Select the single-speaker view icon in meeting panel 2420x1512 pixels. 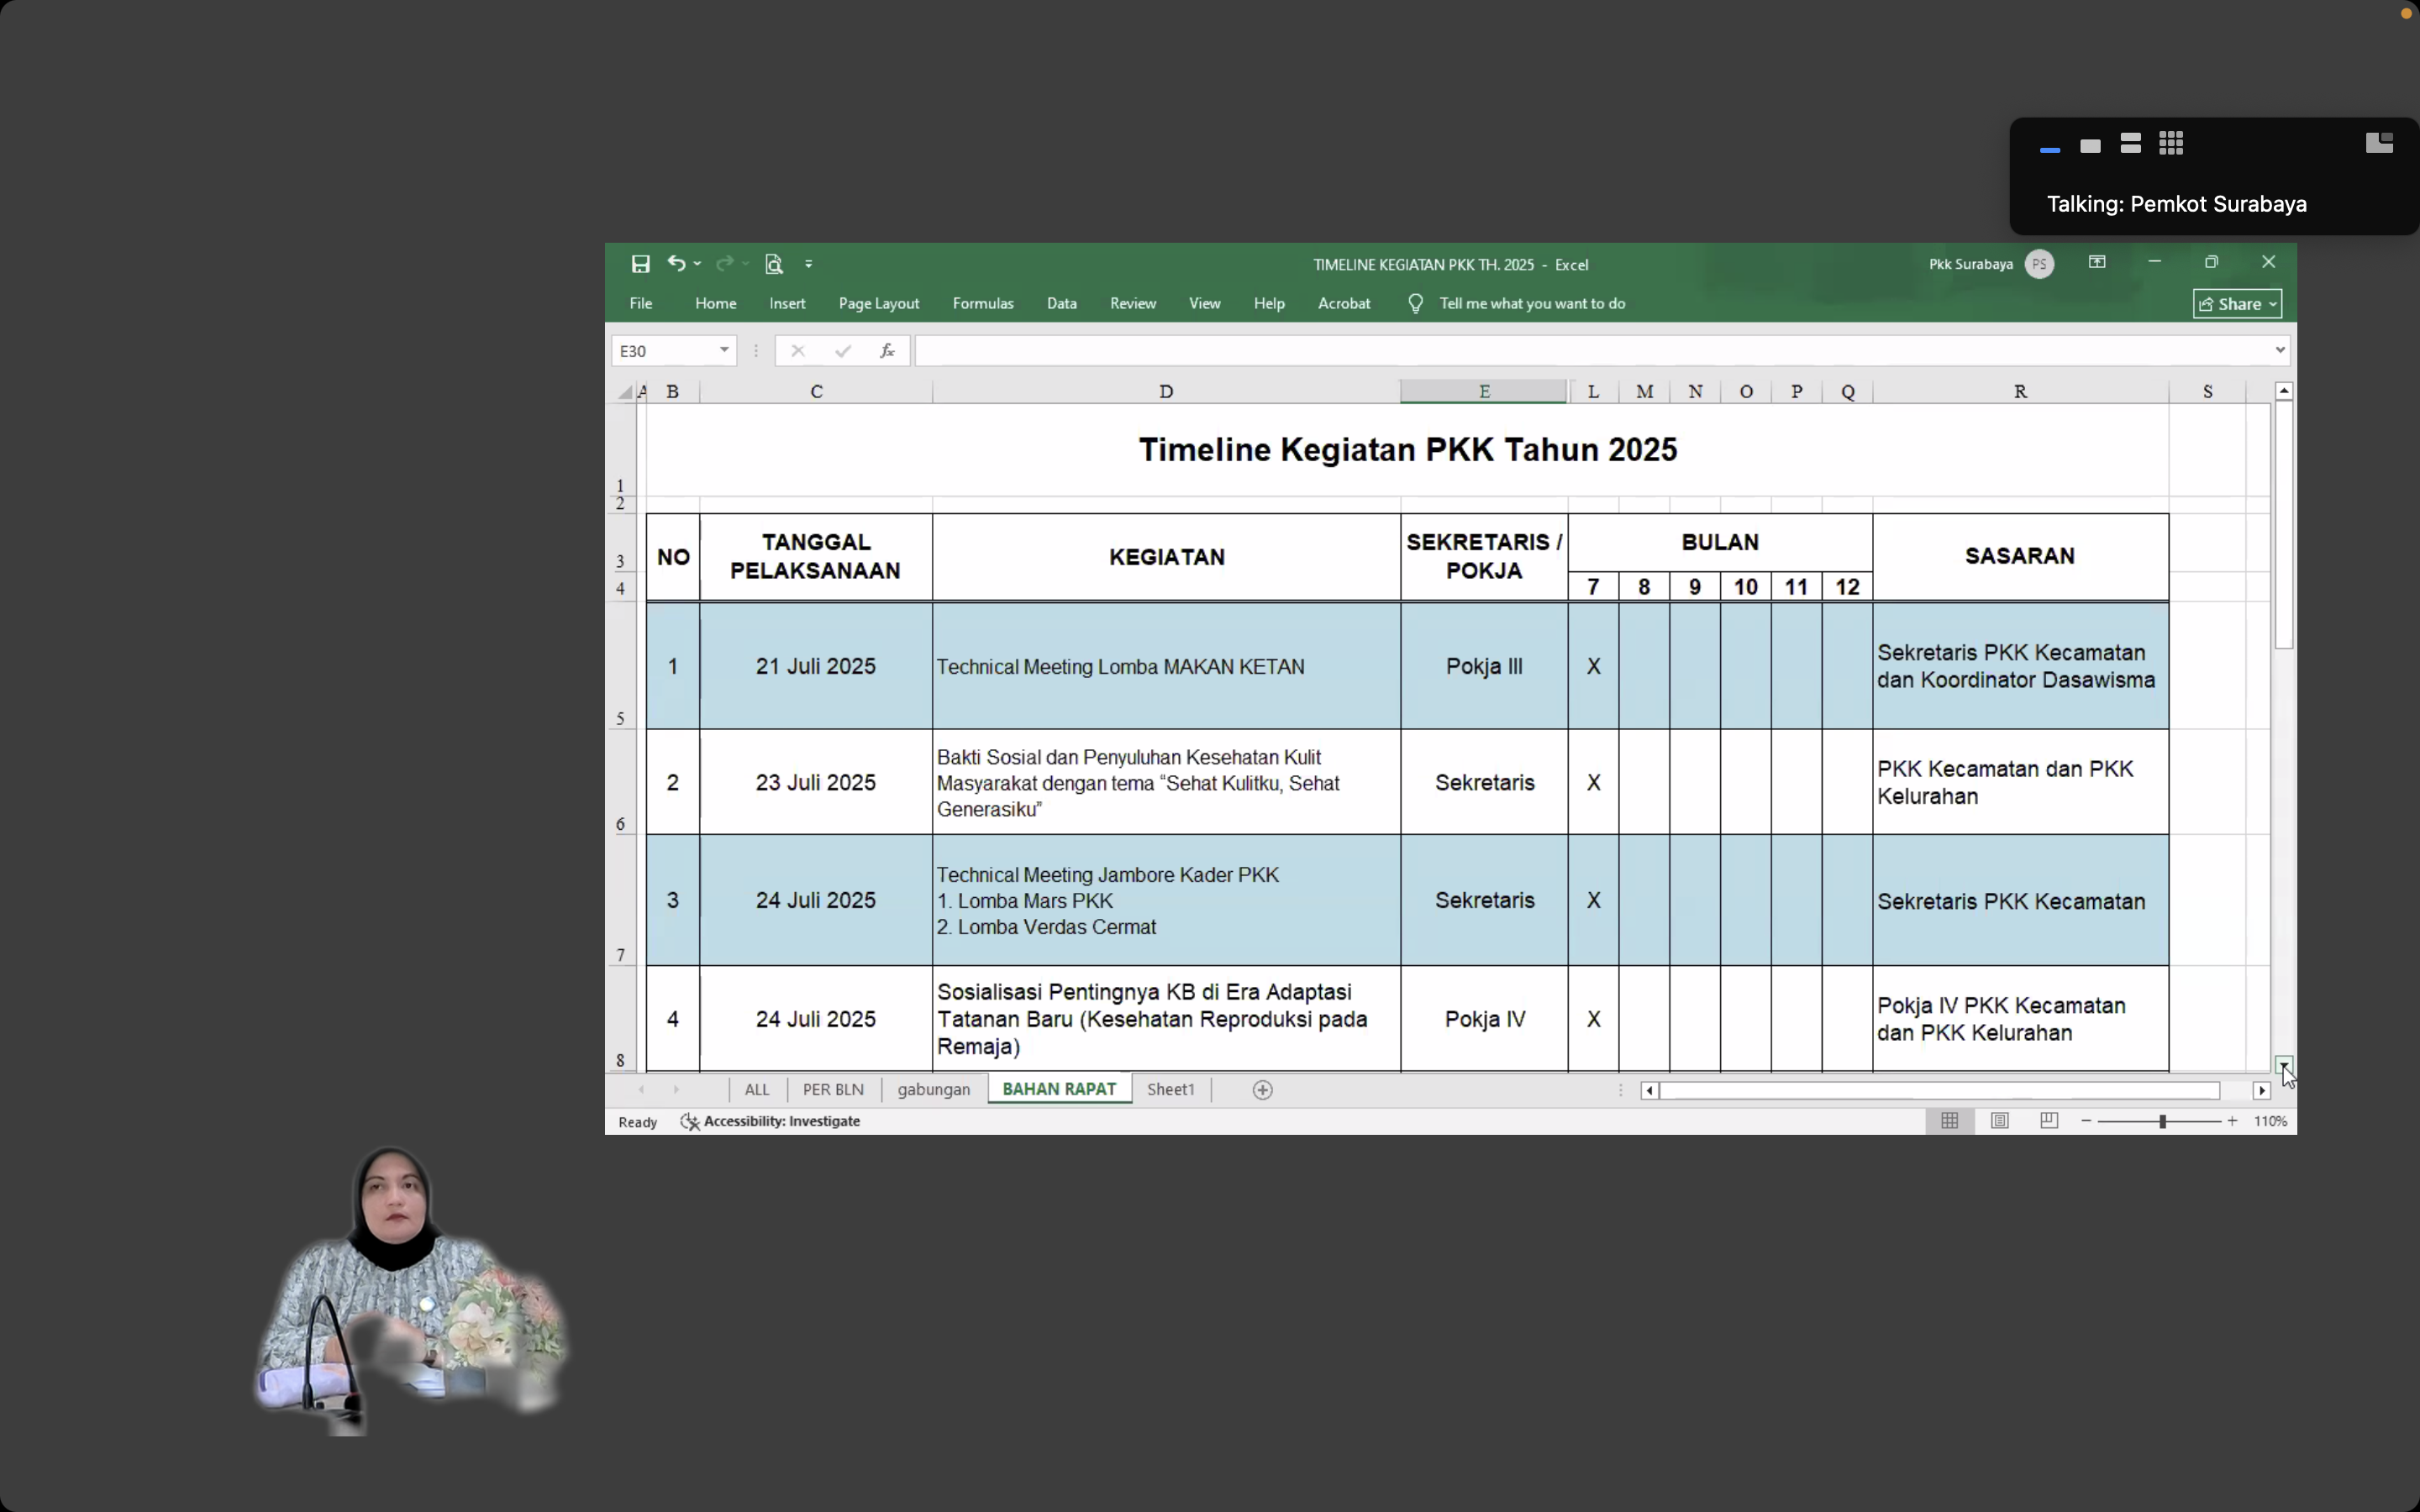(2090, 146)
